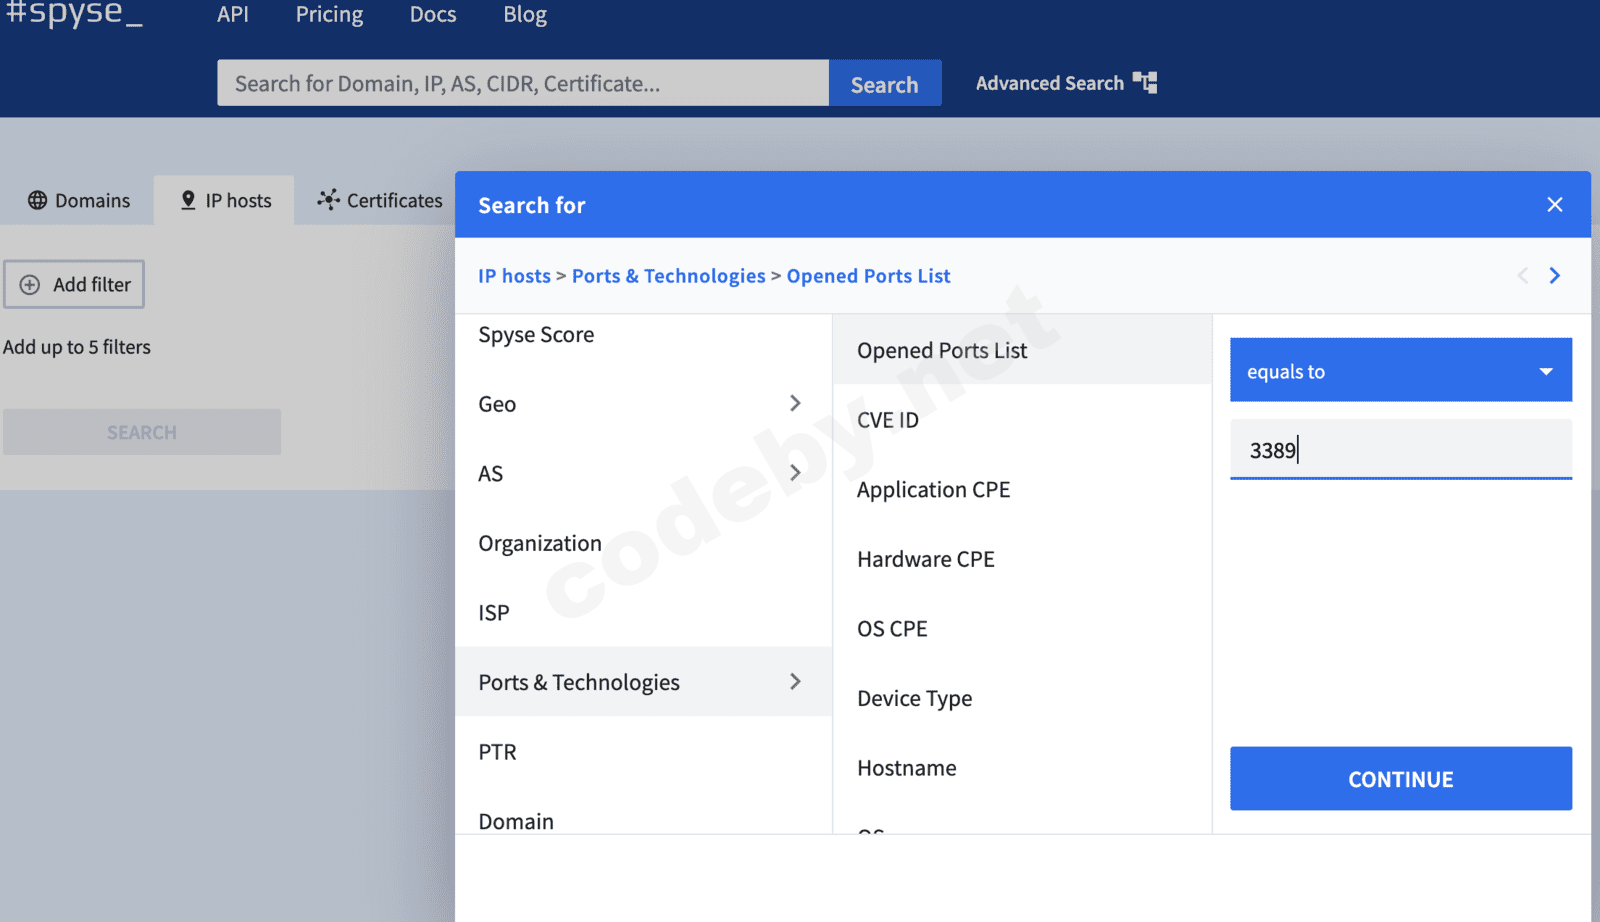
Task: Click the plus icon in Add filter
Action: point(30,285)
